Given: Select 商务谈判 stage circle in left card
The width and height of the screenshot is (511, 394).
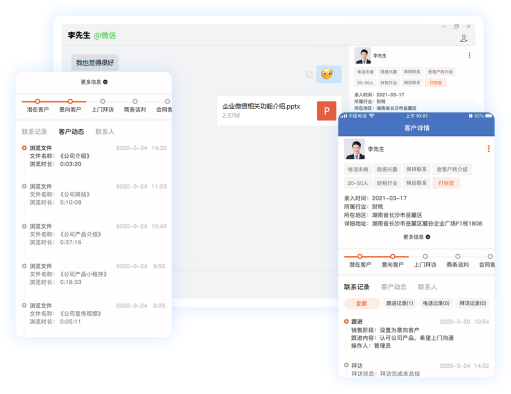Looking at the screenshot, I should click(x=135, y=101).
